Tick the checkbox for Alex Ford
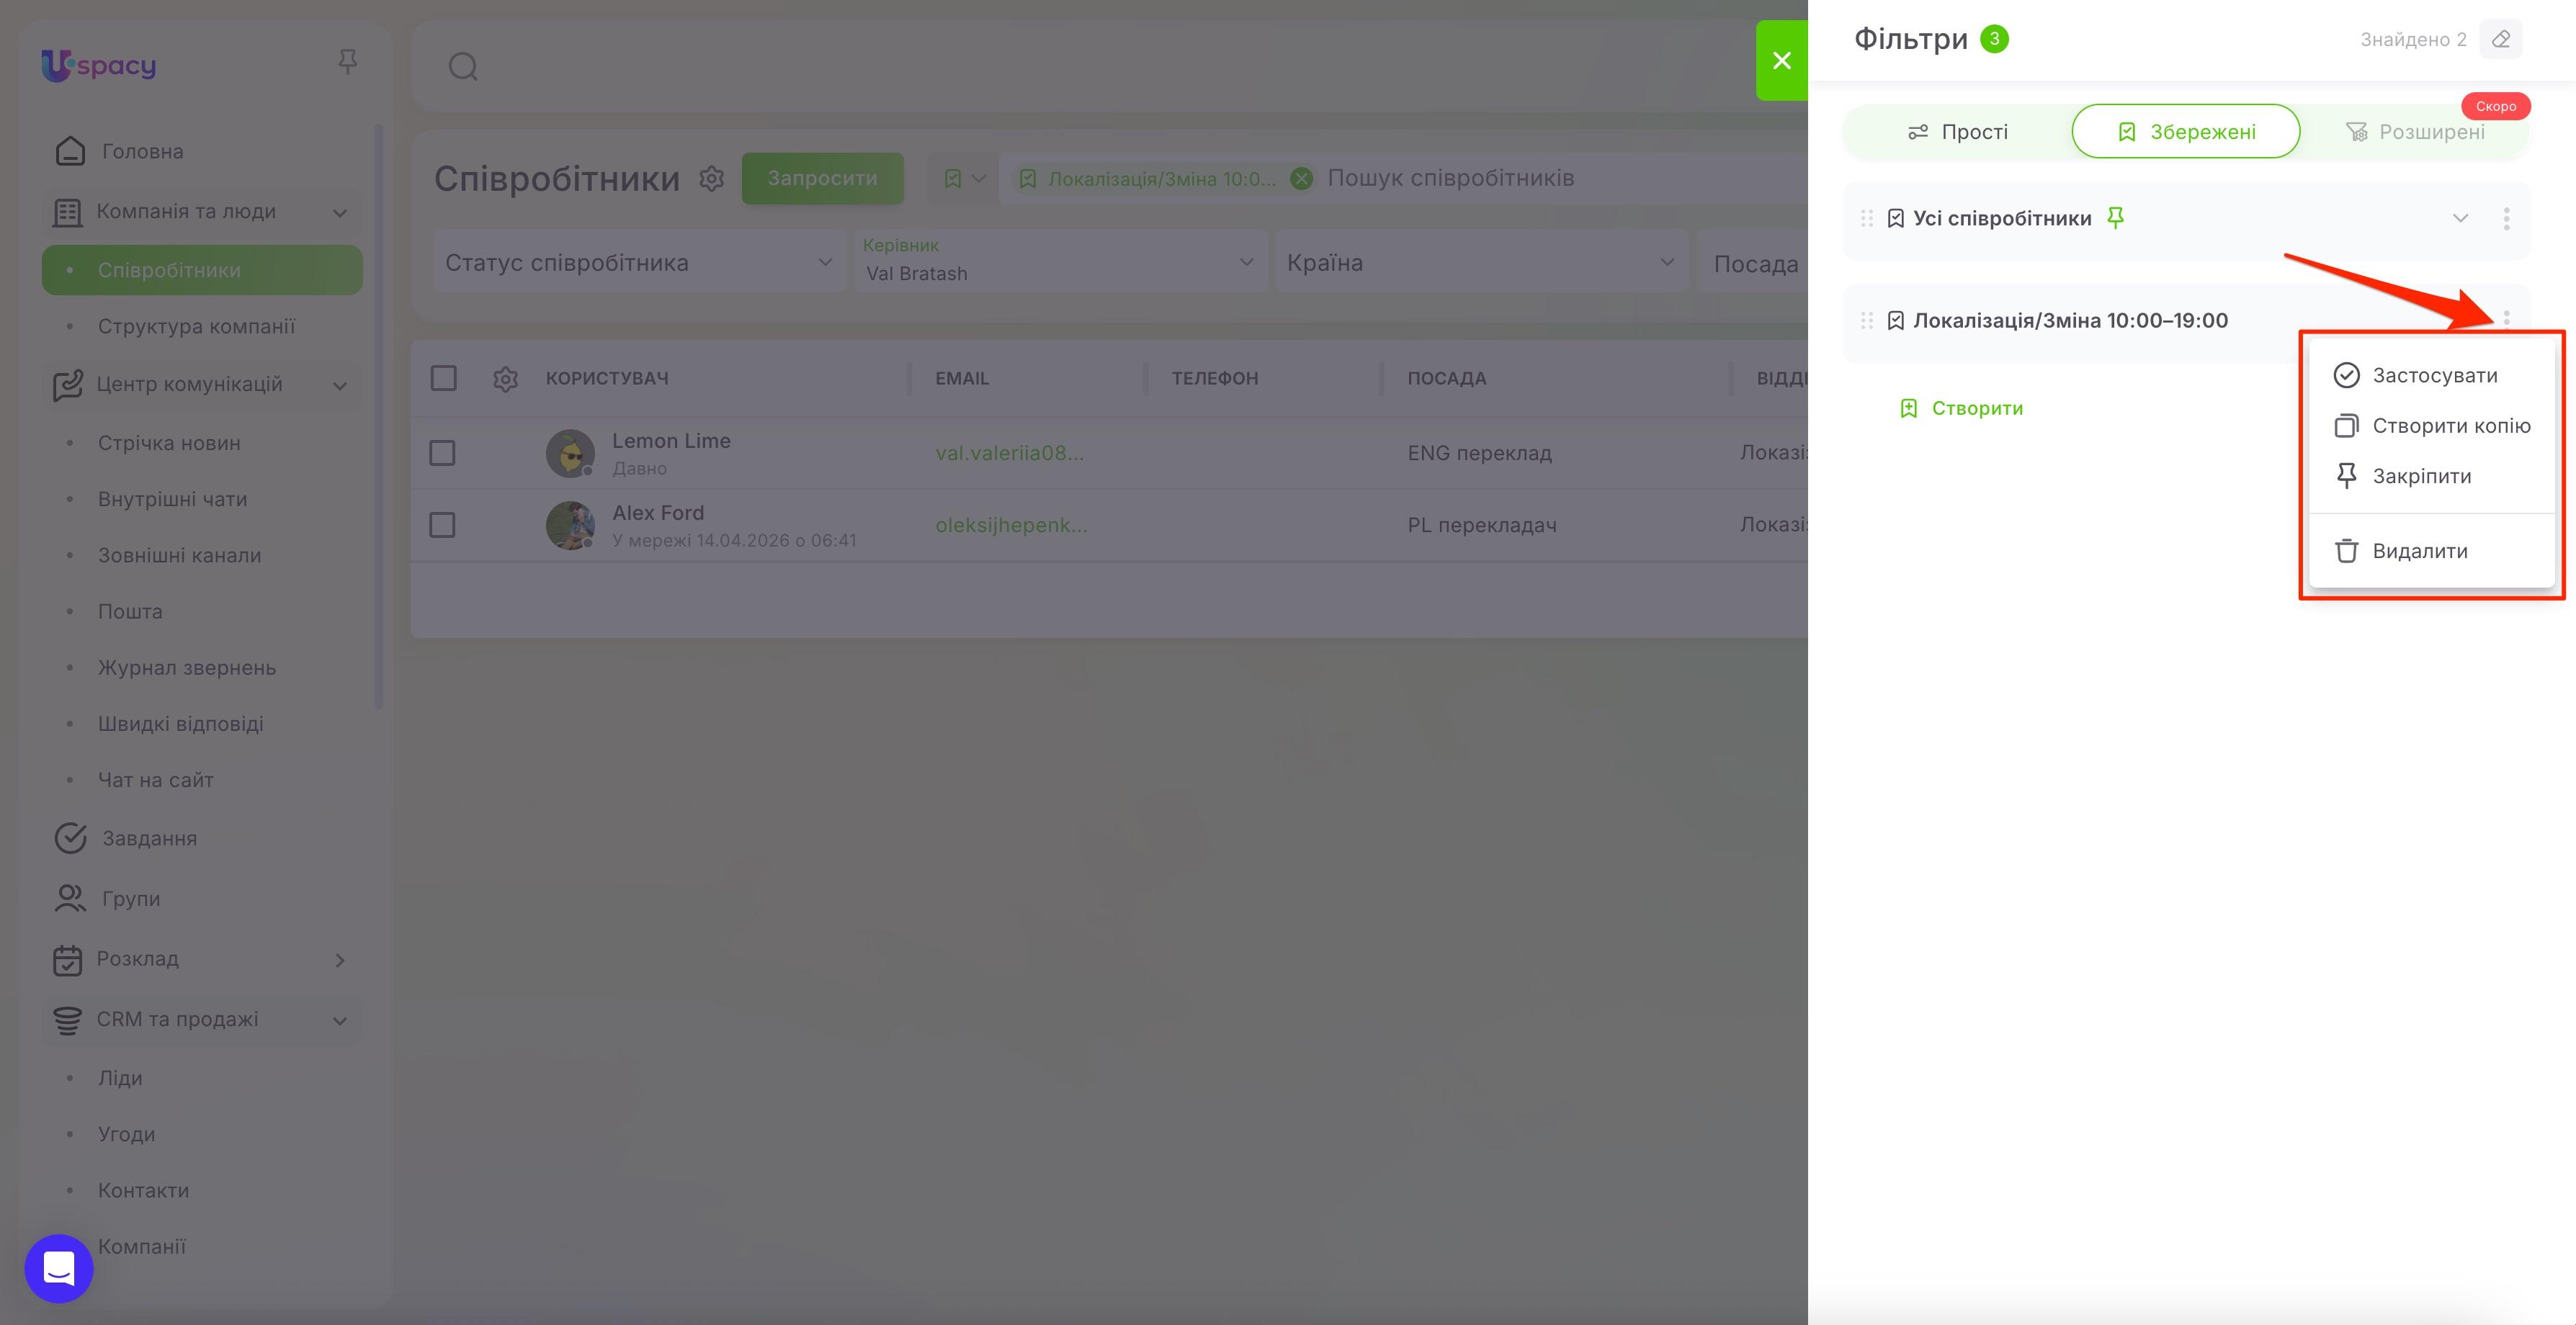2576x1325 pixels. tap(442, 525)
